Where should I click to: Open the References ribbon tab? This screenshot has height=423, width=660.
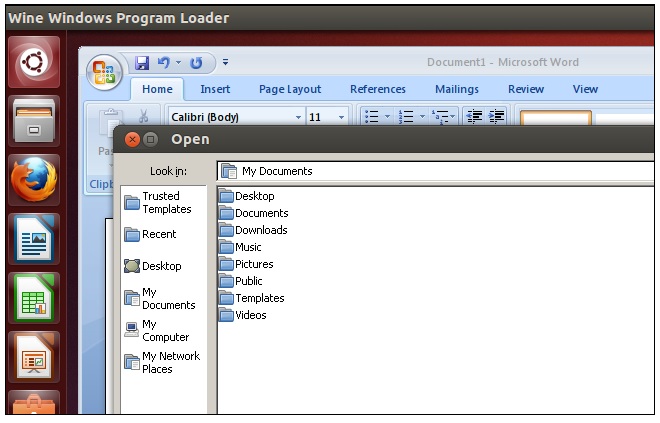pos(378,89)
